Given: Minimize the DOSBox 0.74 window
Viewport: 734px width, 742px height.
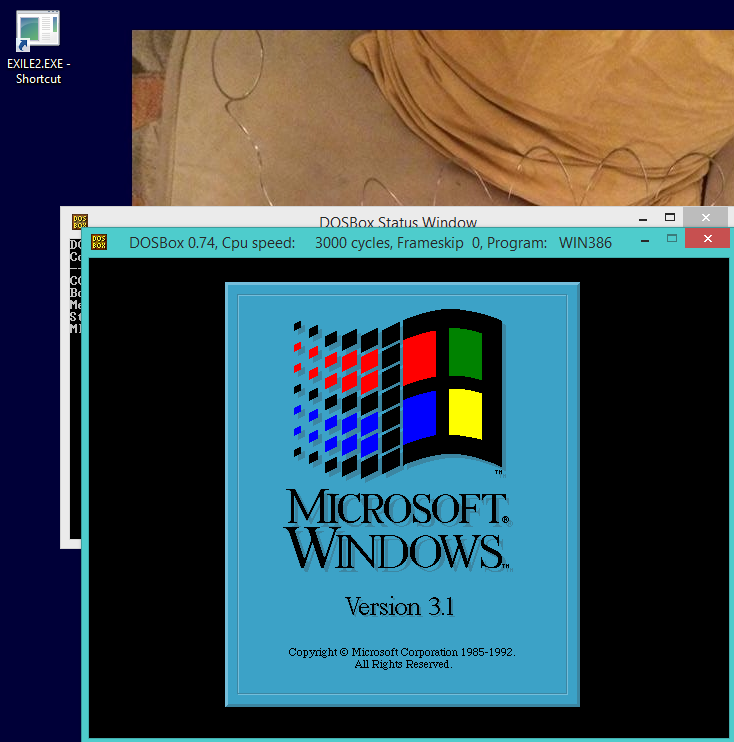Looking at the screenshot, I should [x=645, y=240].
